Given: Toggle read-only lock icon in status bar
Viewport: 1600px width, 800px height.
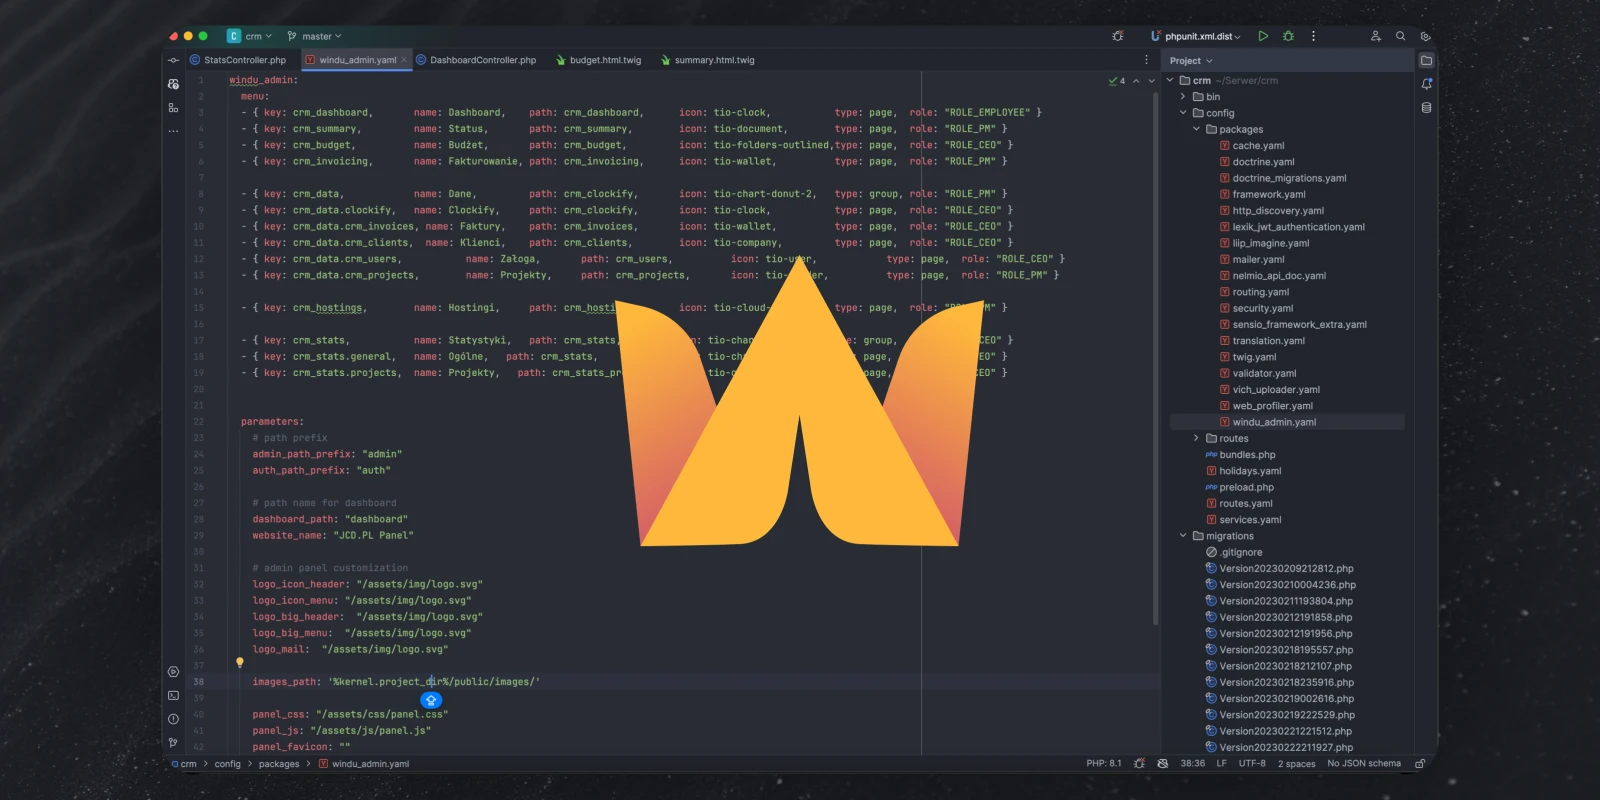Looking at the screenshot, I should [x=1419, y=764].
